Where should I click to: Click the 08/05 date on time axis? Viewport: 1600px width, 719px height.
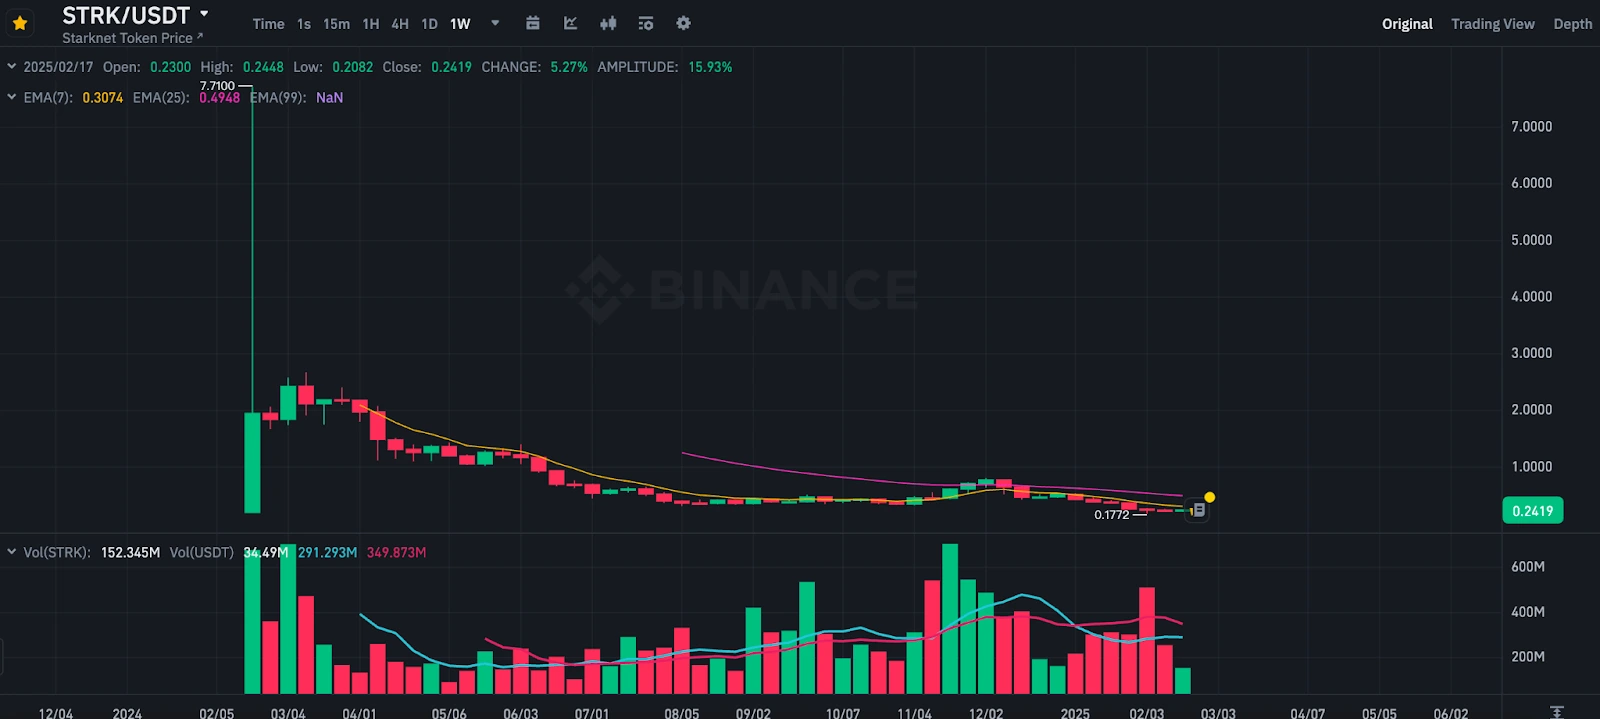point(682,713)
